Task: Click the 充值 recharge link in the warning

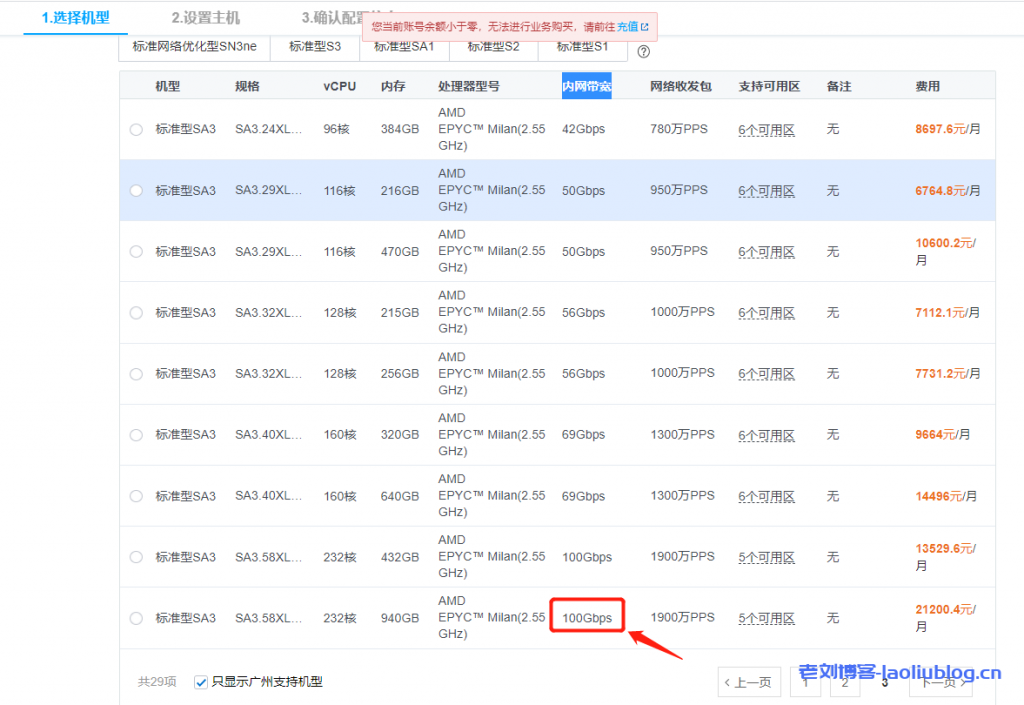Action: click(628, 27)
